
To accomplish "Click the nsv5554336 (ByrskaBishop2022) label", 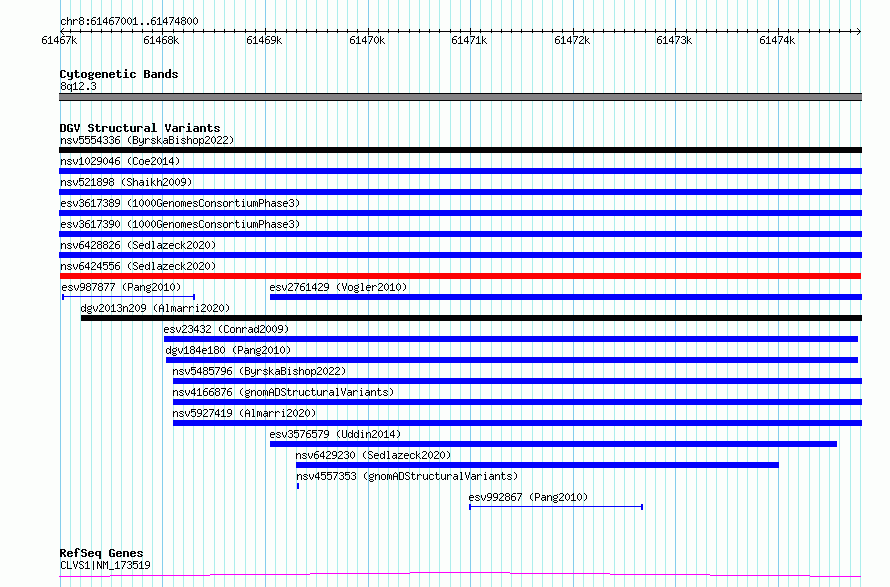I will tap(147, 140).
